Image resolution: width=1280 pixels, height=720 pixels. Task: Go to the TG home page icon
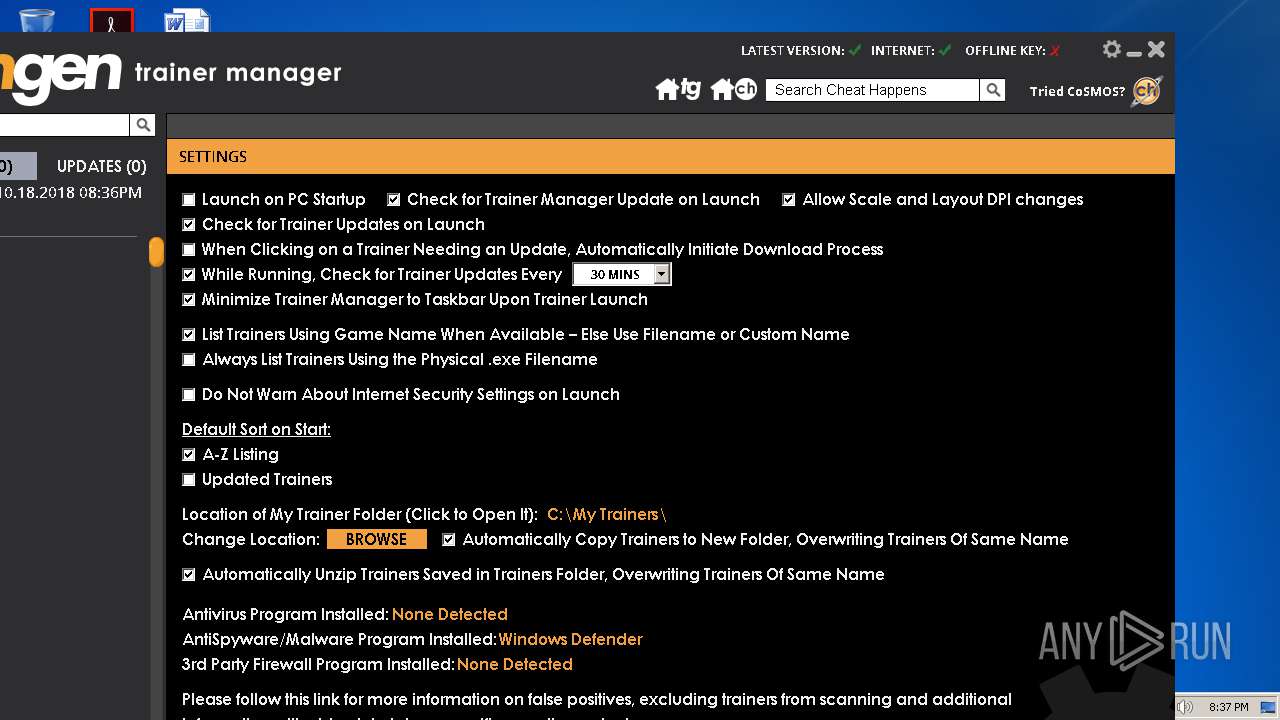(678, 89)
